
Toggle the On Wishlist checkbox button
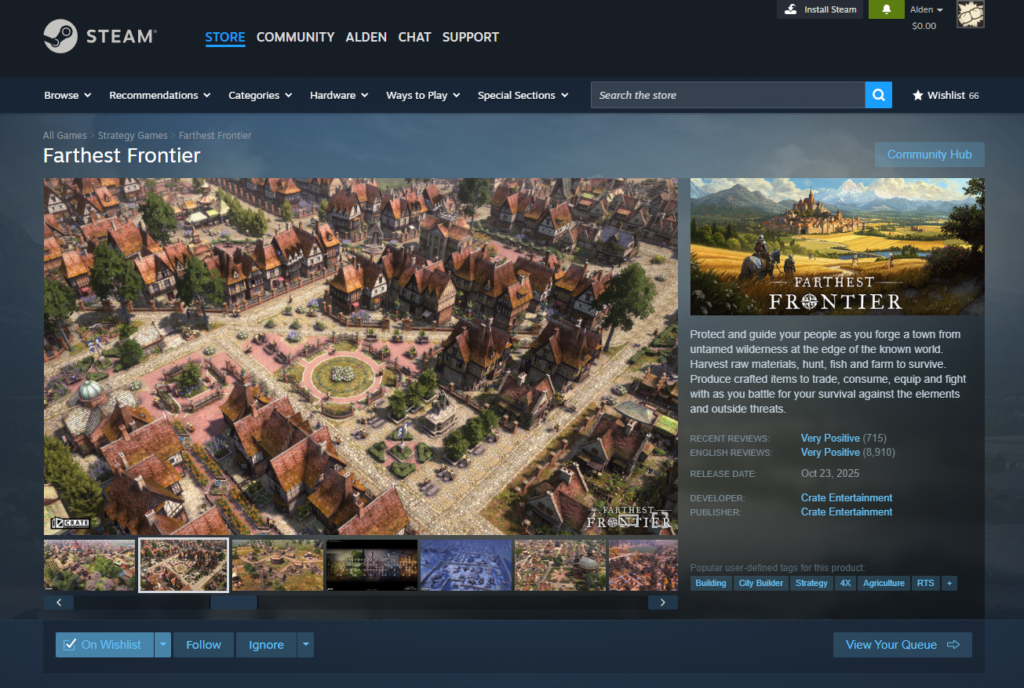coord(104,645)
